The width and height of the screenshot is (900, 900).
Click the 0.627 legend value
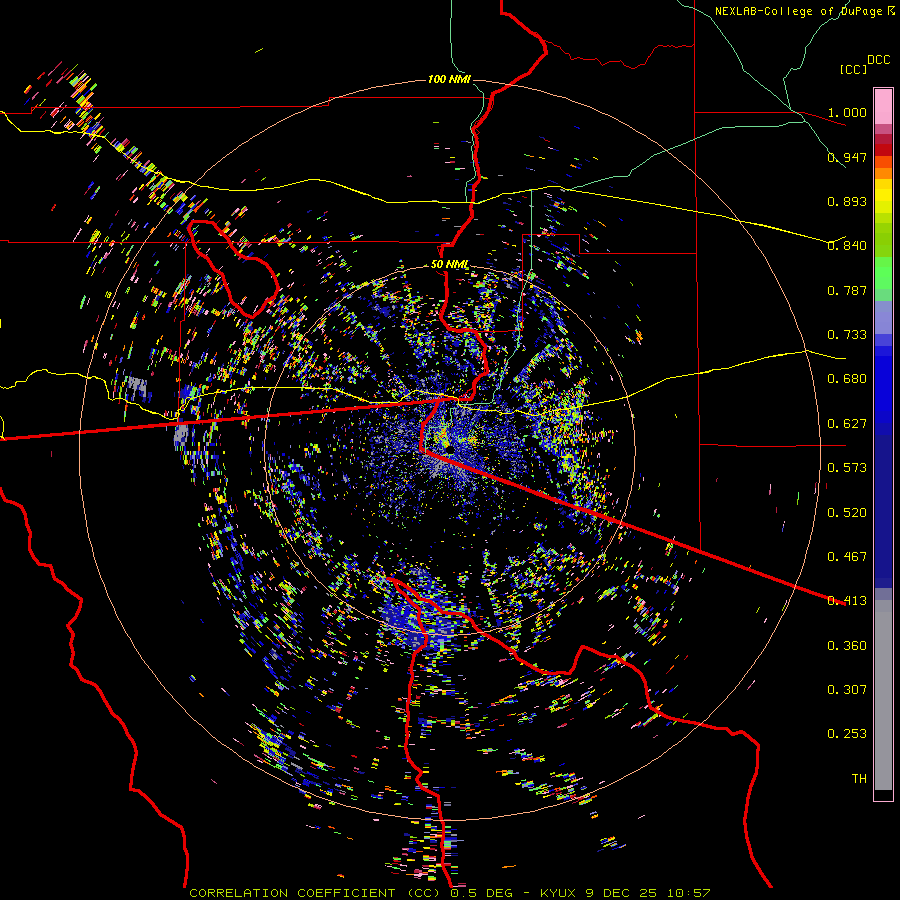tap(847, 424)
